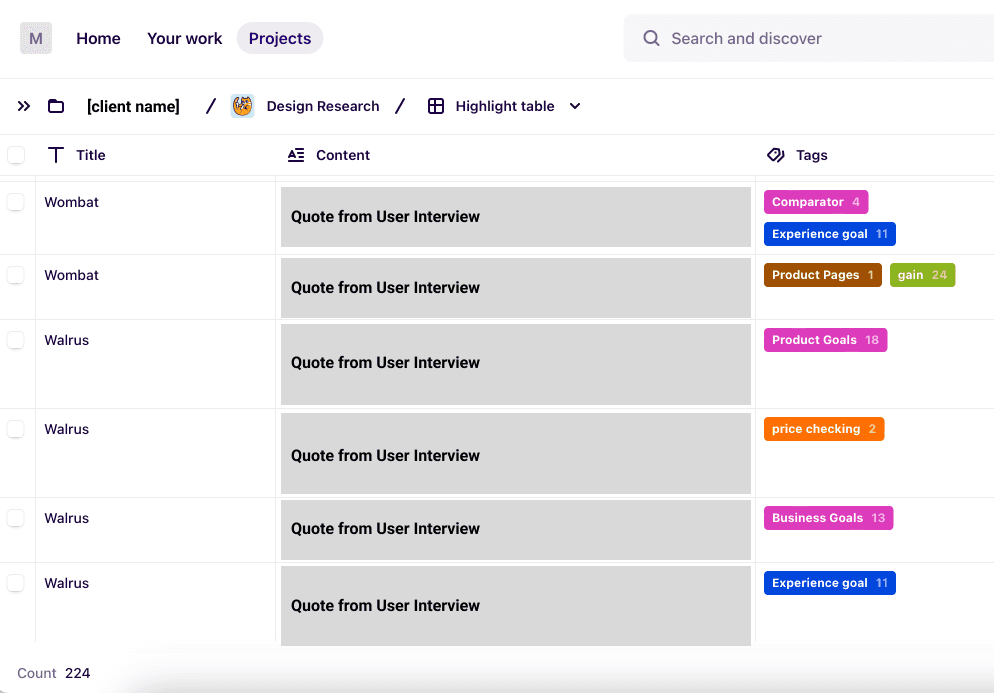Click the Title column header
This screenshot has width=994, height=693.
click(x=155, y=155)
